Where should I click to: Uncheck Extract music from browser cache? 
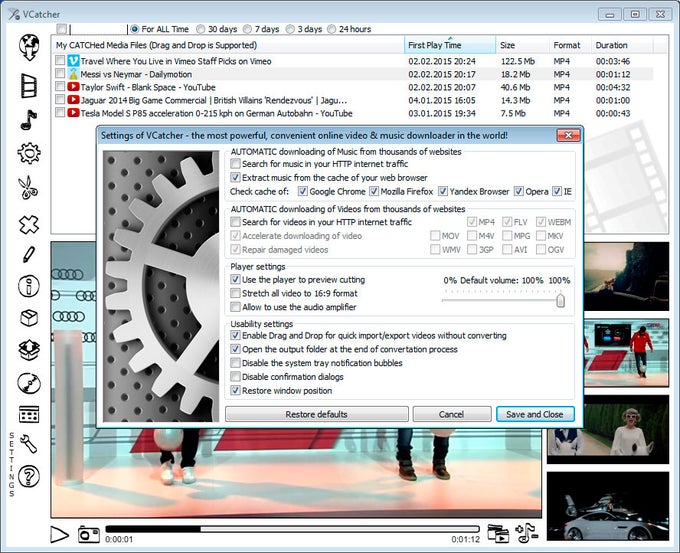(x=235, y=177)
